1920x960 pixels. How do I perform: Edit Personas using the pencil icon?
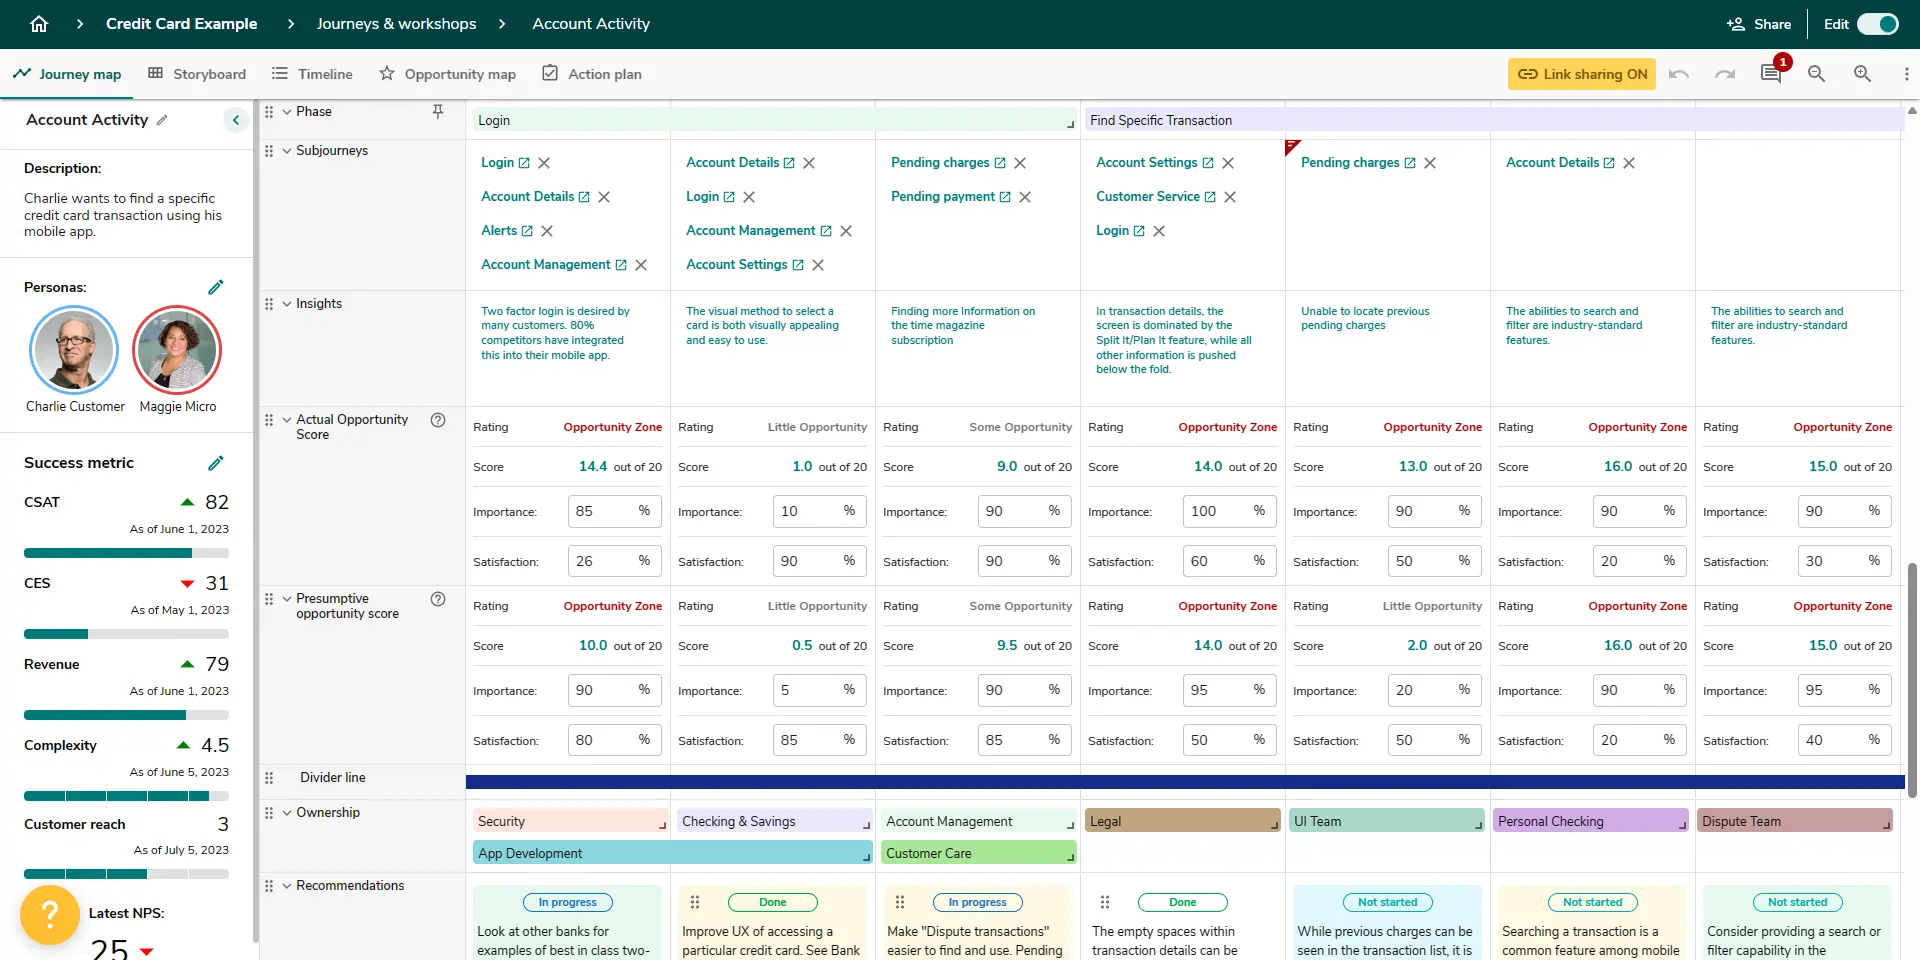pos(216,287)
